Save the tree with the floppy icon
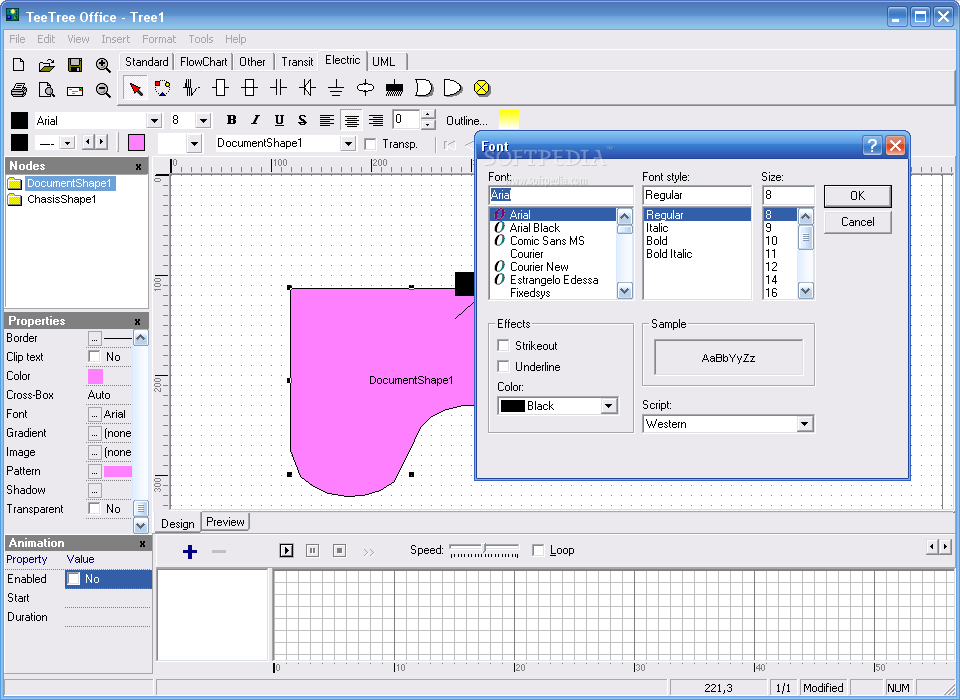 [x=75, y=64]
